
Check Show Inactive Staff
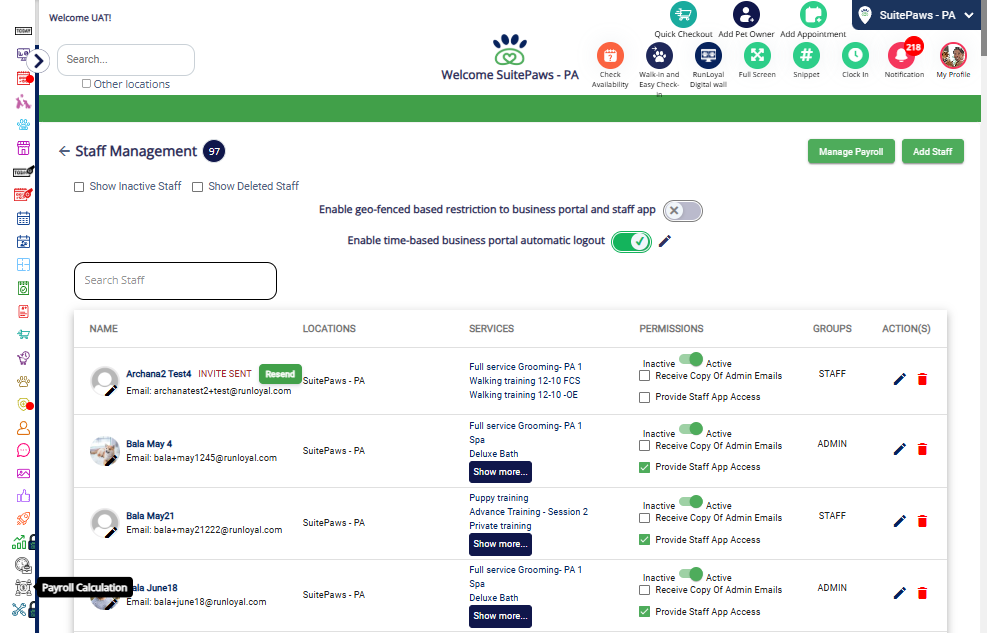pyautogui.click(x=79, y=187)
